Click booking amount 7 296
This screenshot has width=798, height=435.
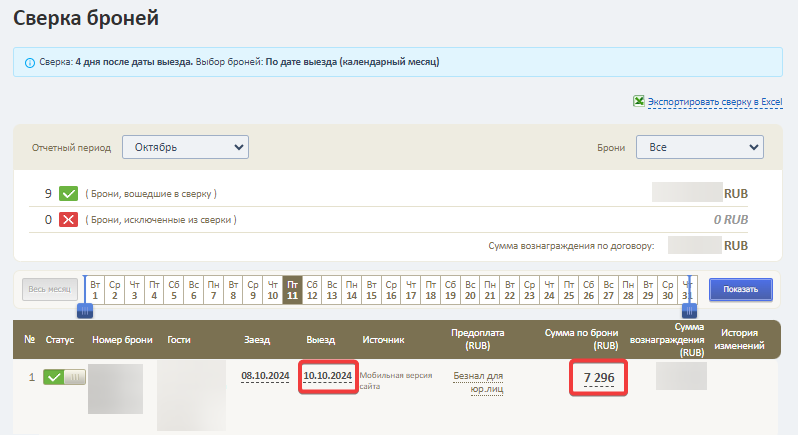[x=599, y=378]
